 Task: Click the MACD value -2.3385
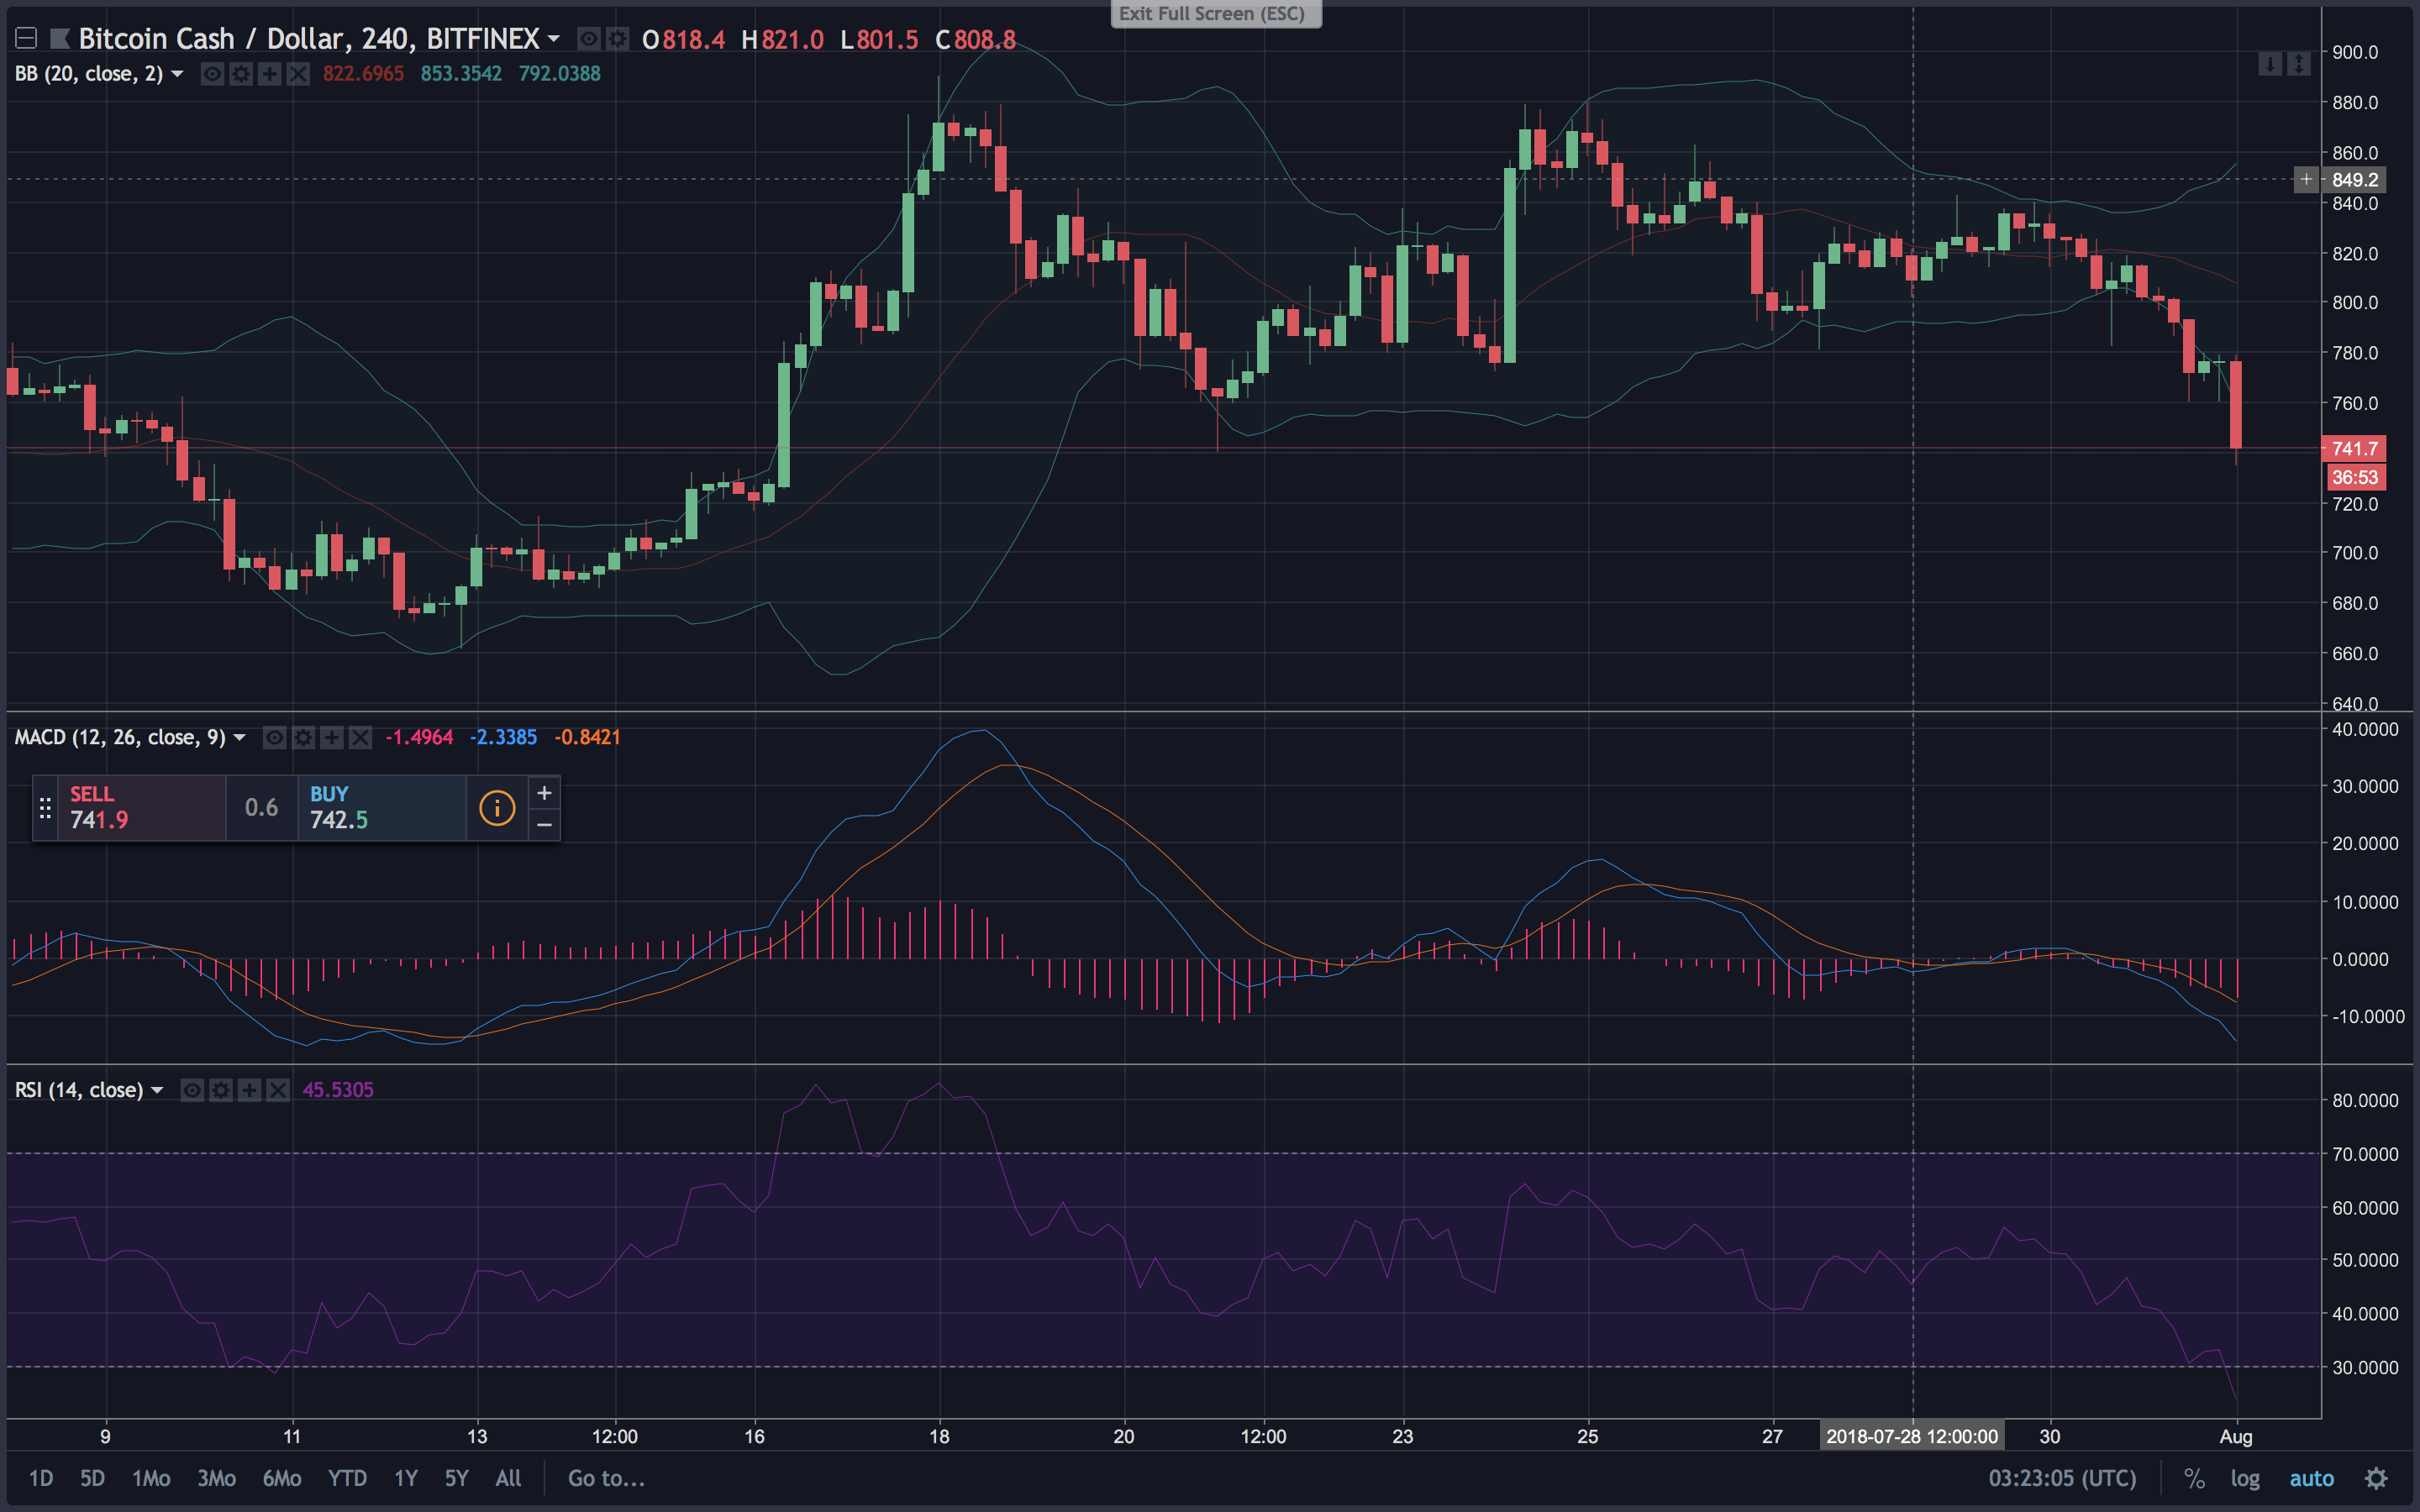(x=503, y=738)
